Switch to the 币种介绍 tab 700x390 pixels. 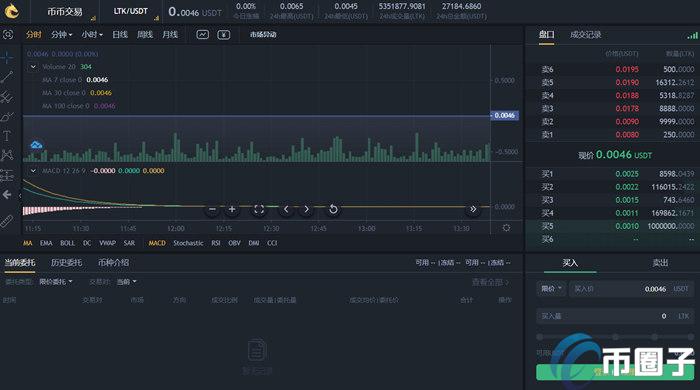coord(113,263)
